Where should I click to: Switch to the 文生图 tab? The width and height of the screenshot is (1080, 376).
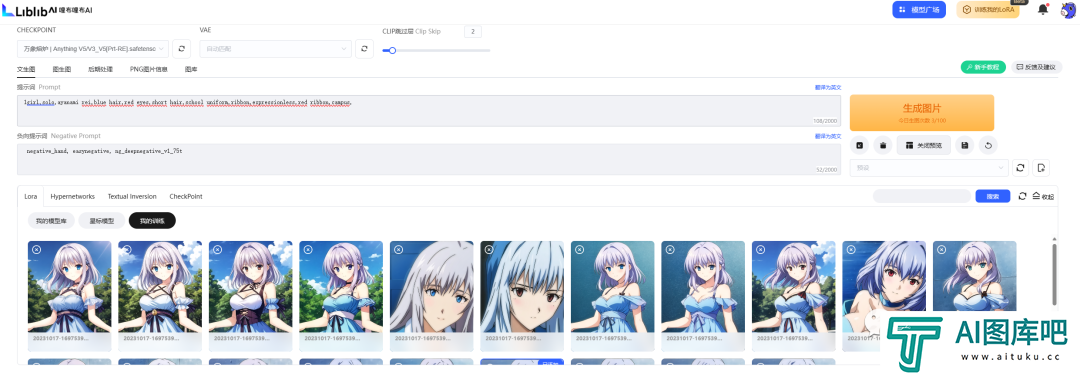pos(26,70)
